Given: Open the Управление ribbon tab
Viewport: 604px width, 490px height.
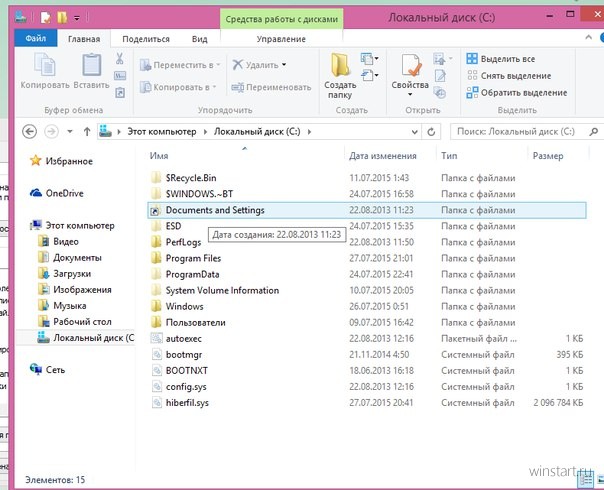Looking at the screenshot, I should tap(281, 39).
